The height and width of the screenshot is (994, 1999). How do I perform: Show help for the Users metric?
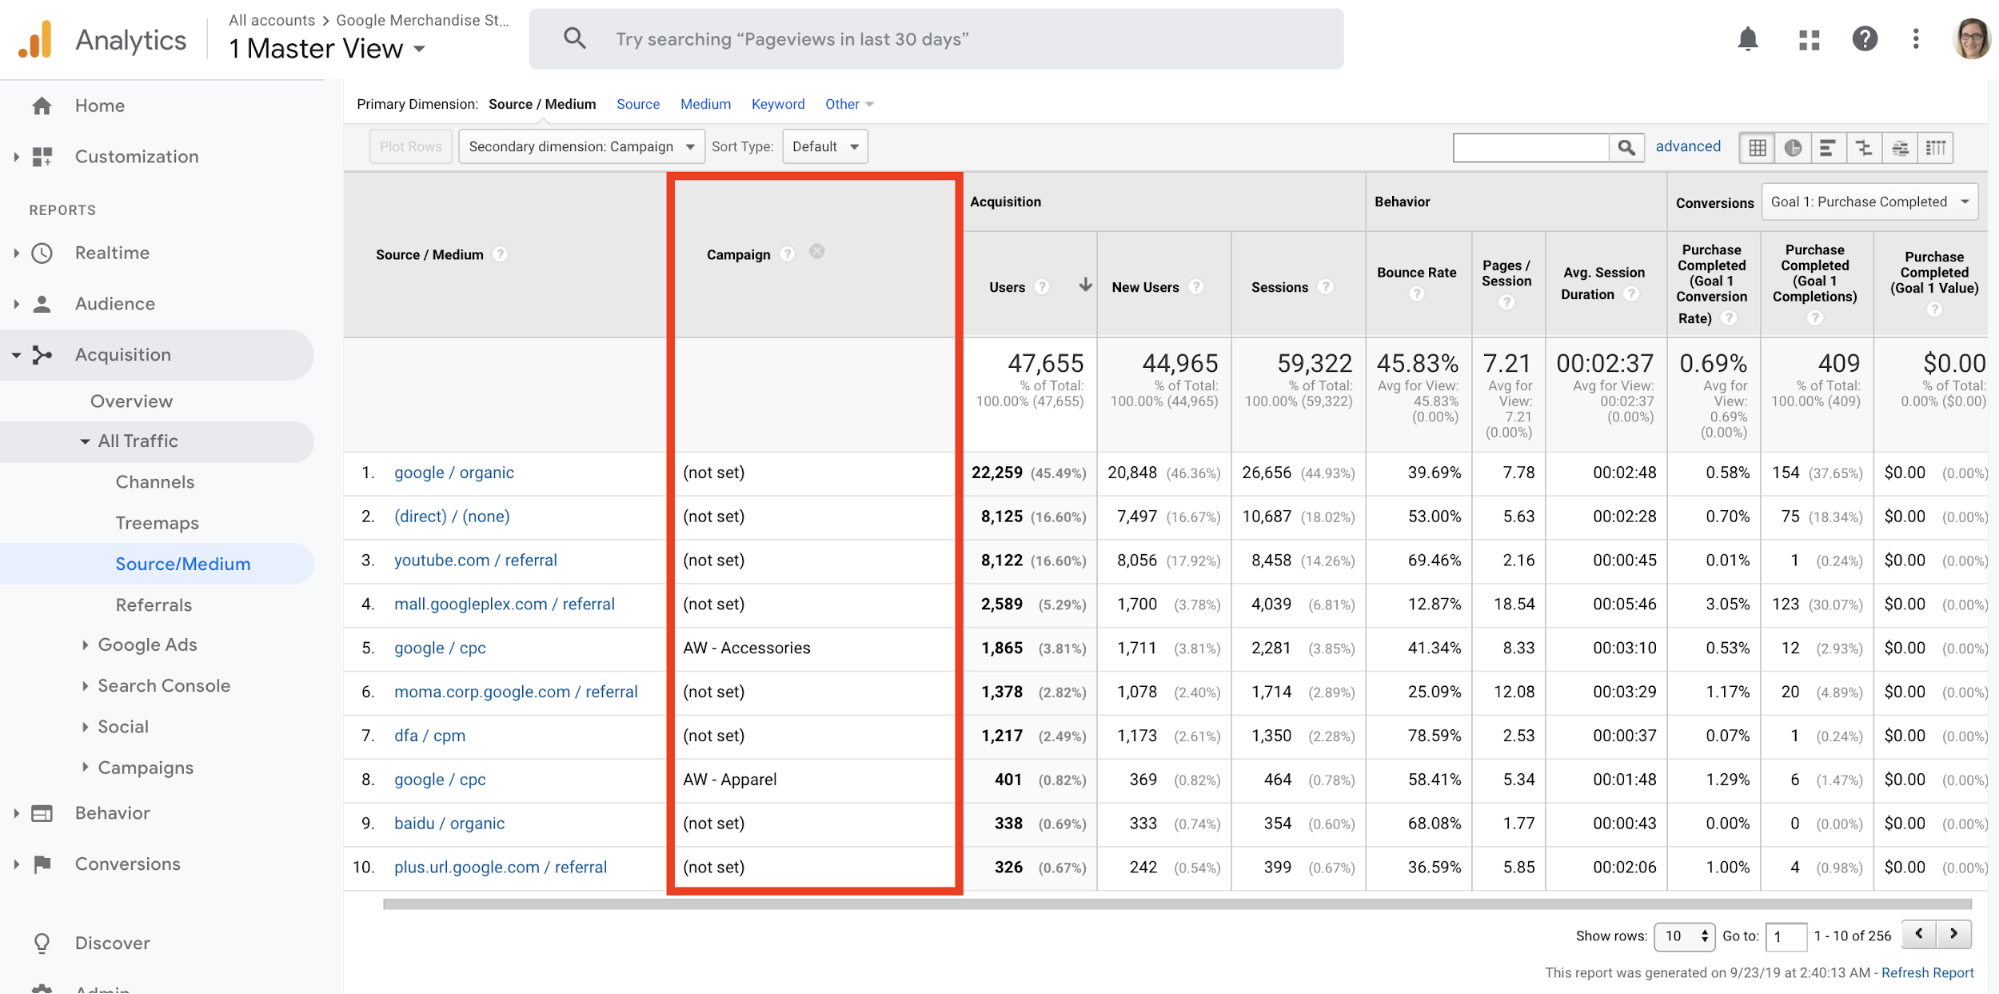tap(1042, 287)
